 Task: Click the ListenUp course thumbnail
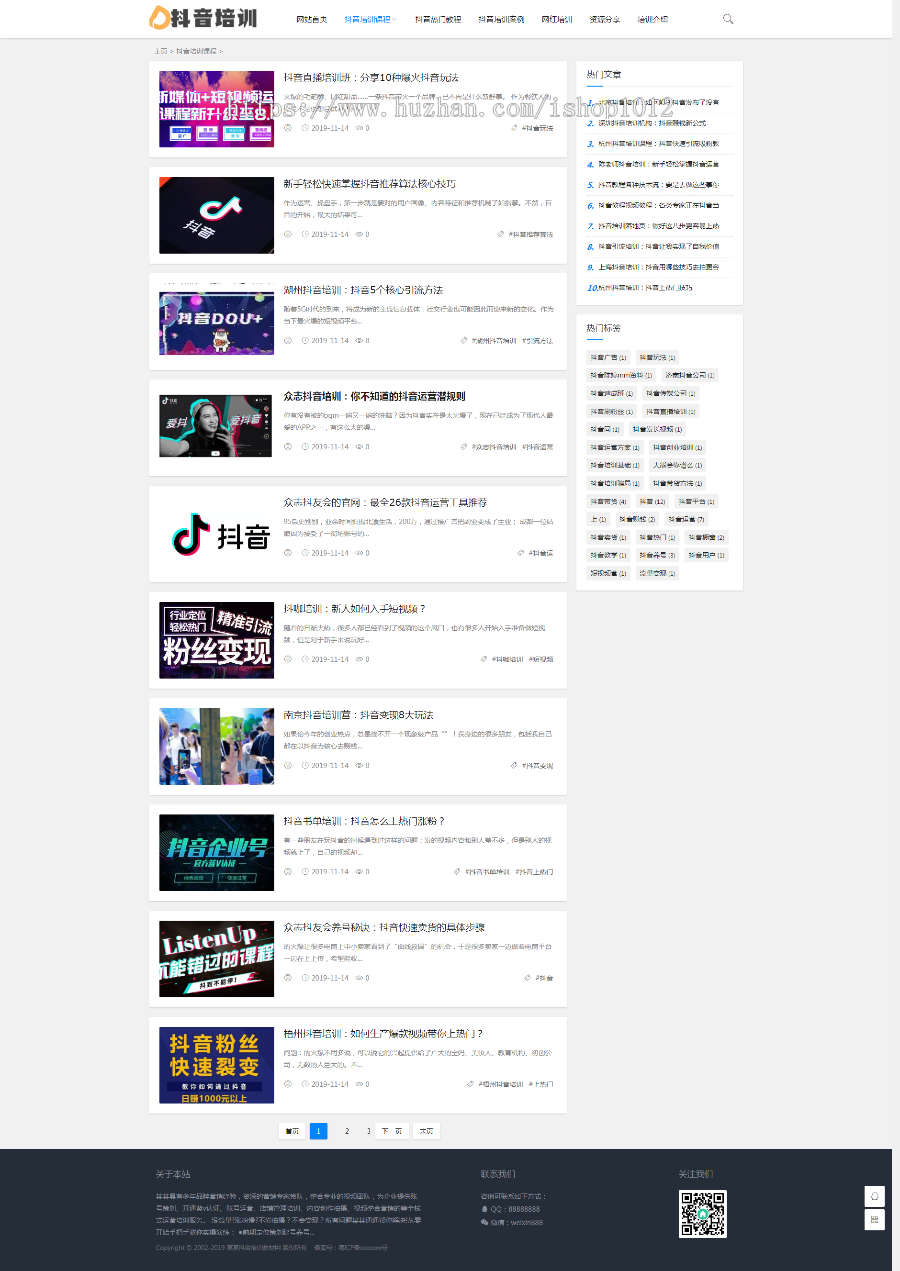[x=216, y=959]
